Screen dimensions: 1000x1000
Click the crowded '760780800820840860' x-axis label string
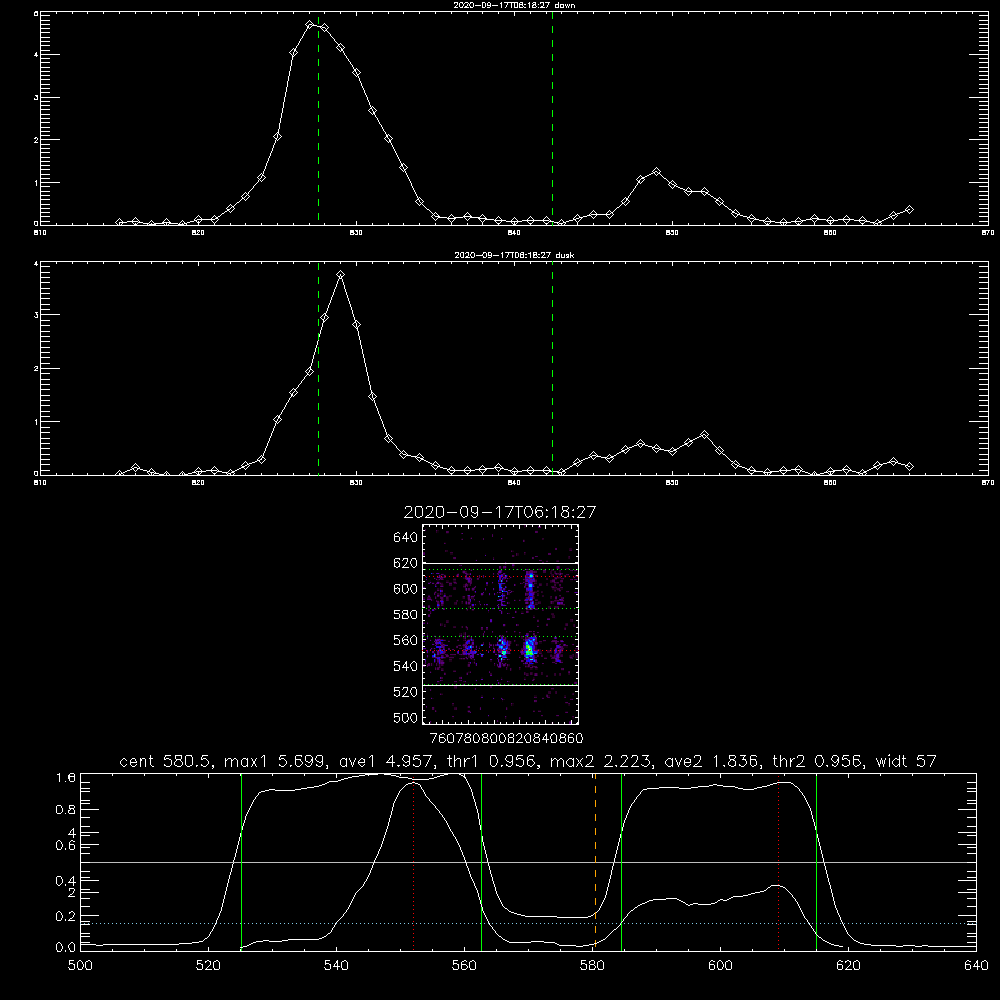(506, 738)
